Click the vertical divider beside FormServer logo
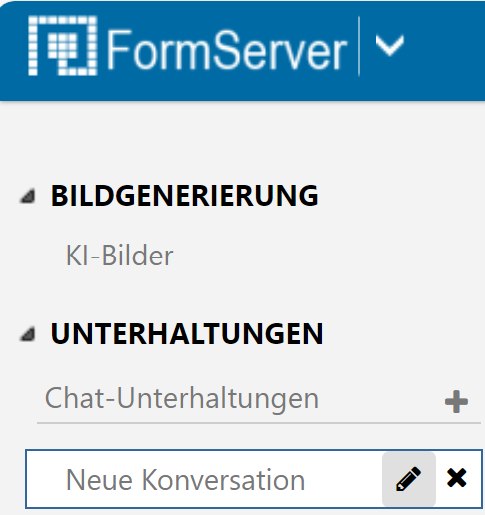The image size is (485, 515). click(x=359, y=46)
